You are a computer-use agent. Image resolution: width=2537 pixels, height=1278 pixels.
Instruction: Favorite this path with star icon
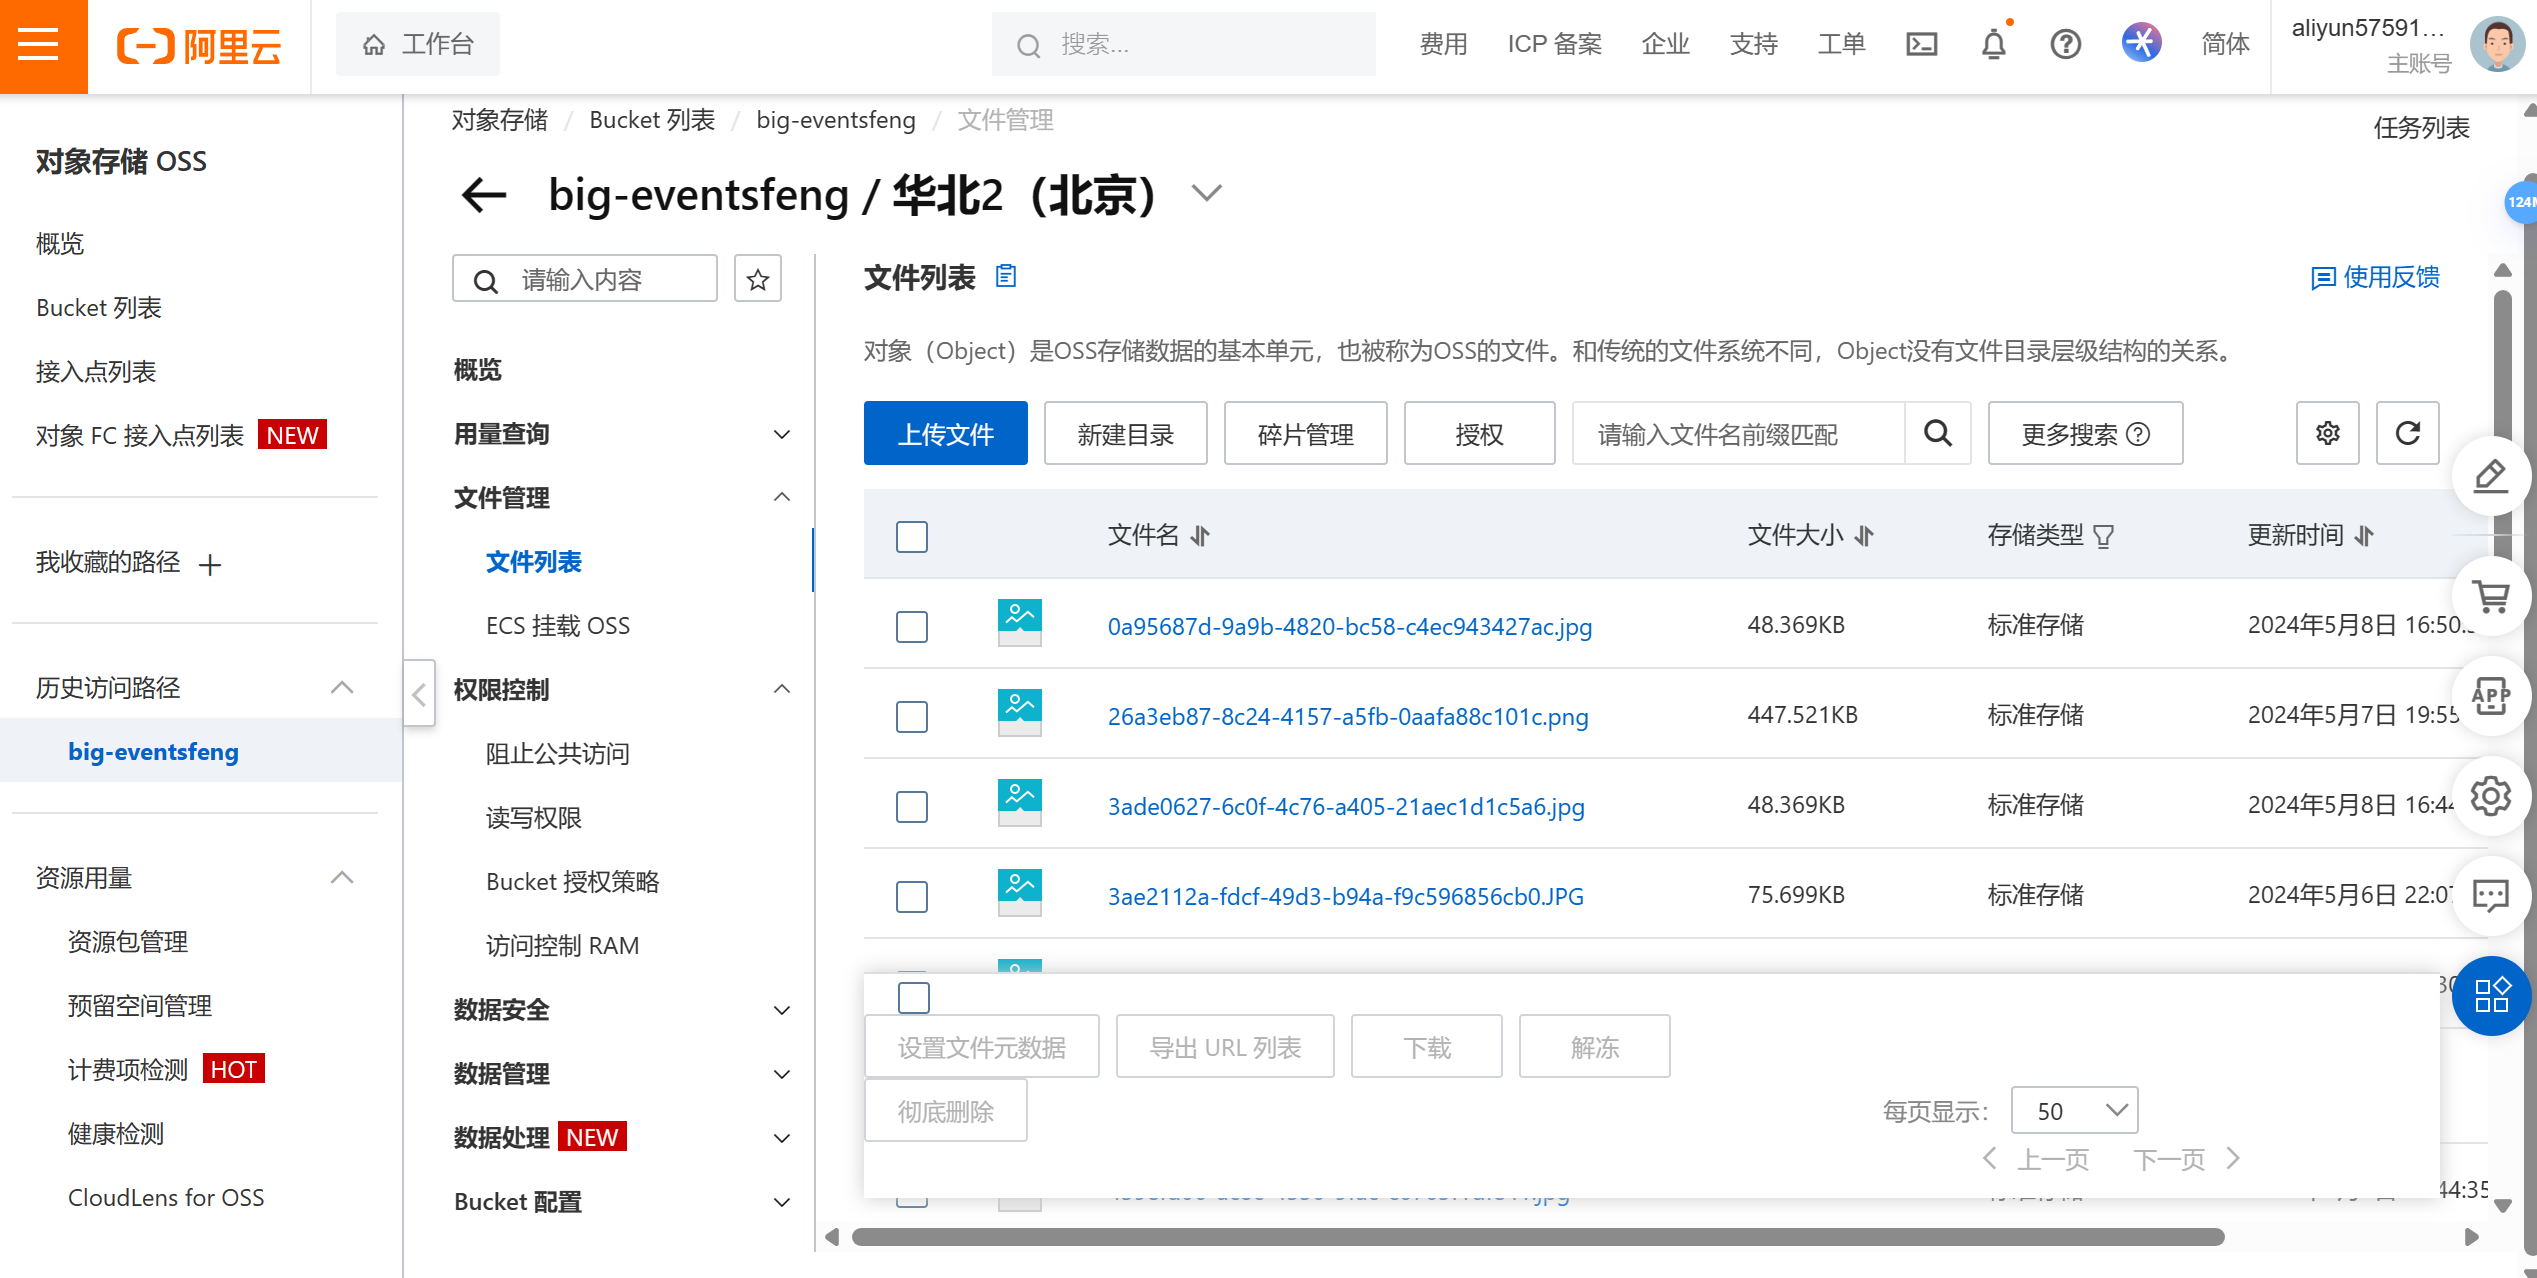click(x=758, y=279)
